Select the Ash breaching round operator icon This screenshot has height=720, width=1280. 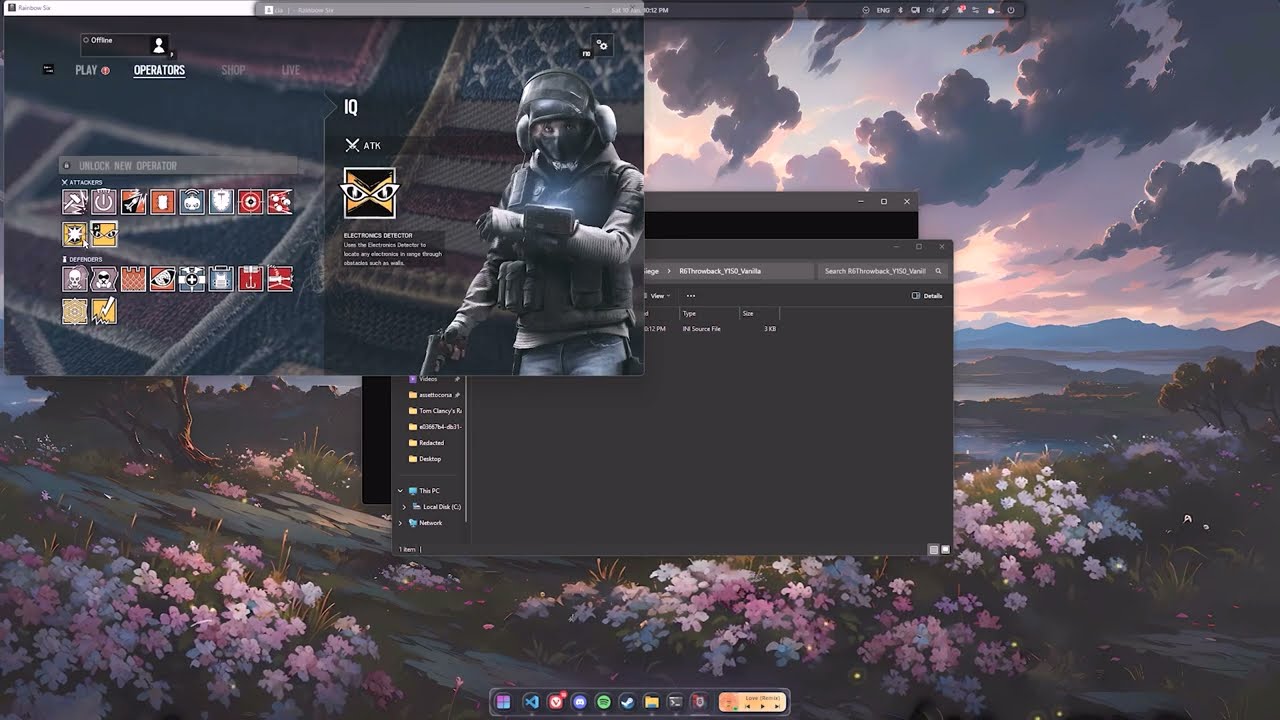pos(133,202)
